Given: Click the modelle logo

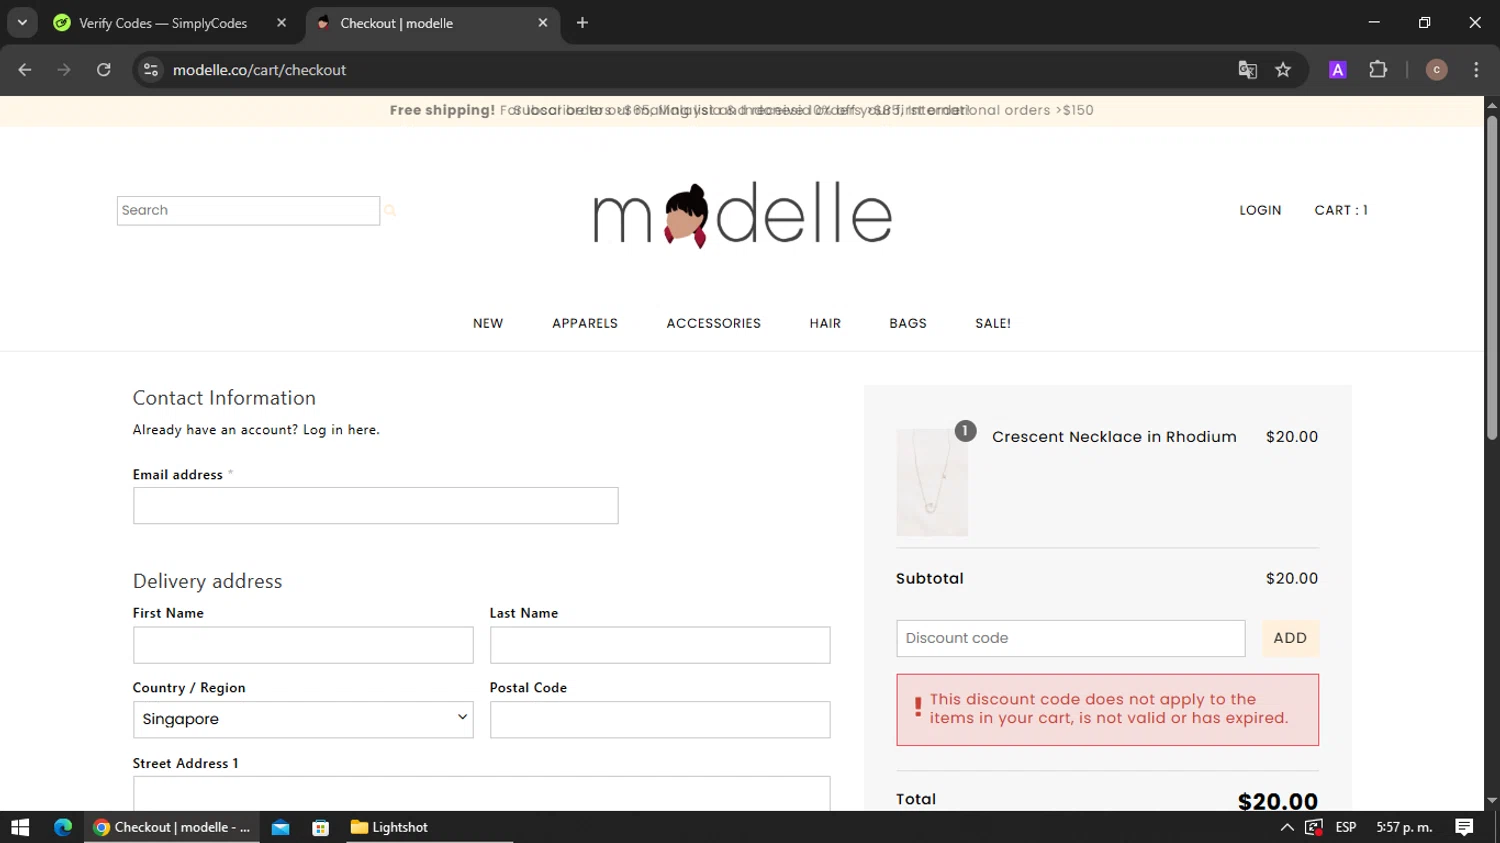Looking at the screenshot, I should click(742, 215).
